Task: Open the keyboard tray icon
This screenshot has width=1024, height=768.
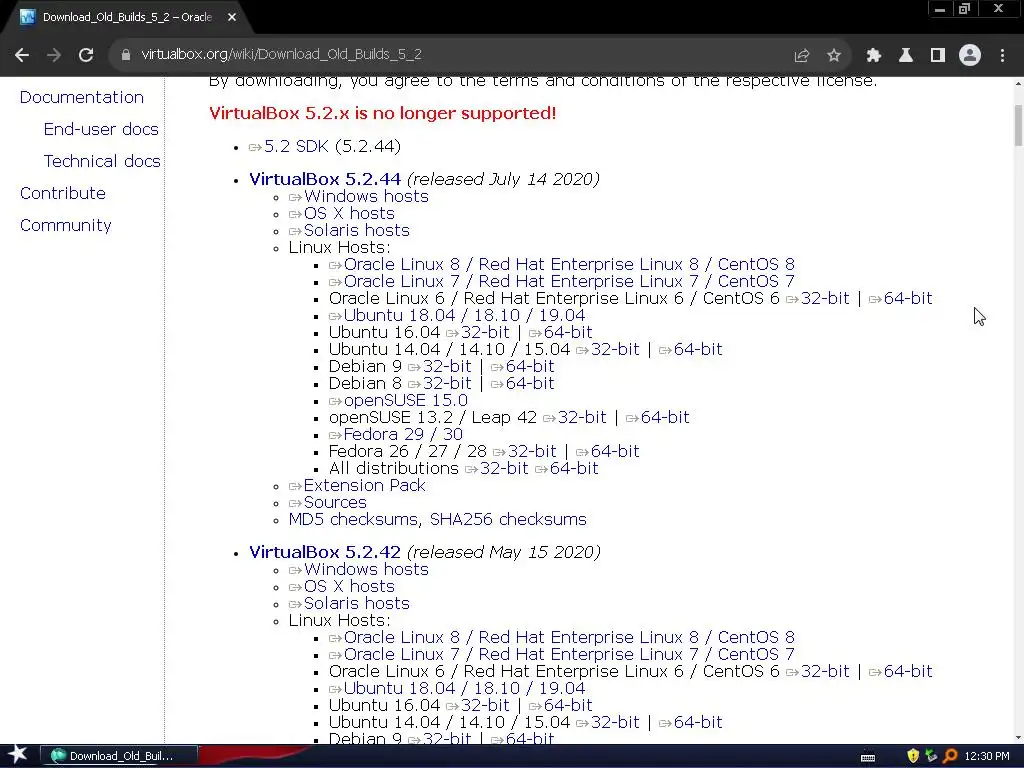Action: [x=868, y=757]
